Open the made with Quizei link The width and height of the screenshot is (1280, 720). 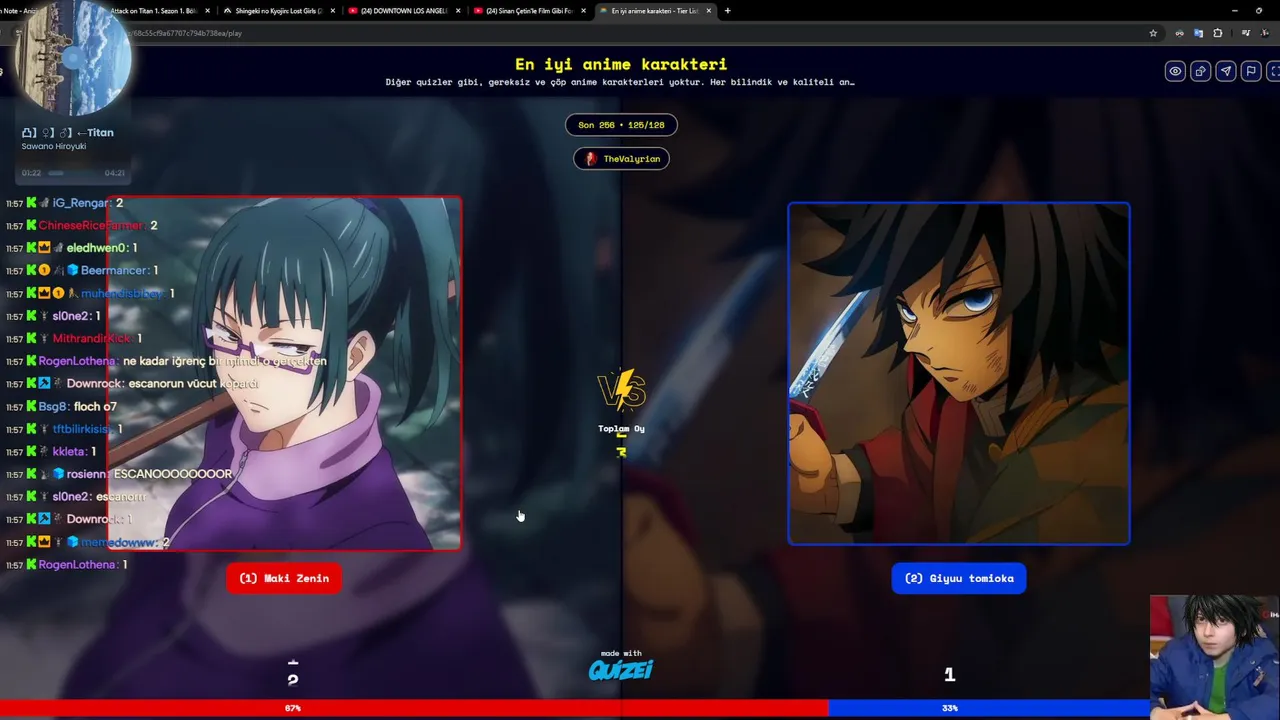coord(621,665)
